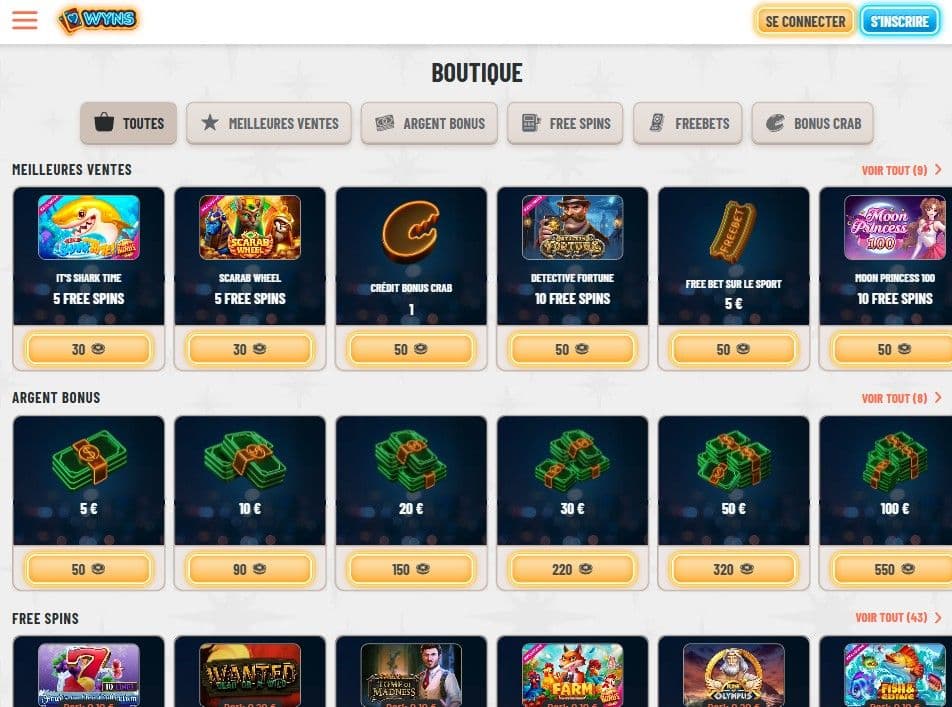Open the Scarab Wheel game thumbnail
This screenshot has height=707, width=952.
point(250,228)
